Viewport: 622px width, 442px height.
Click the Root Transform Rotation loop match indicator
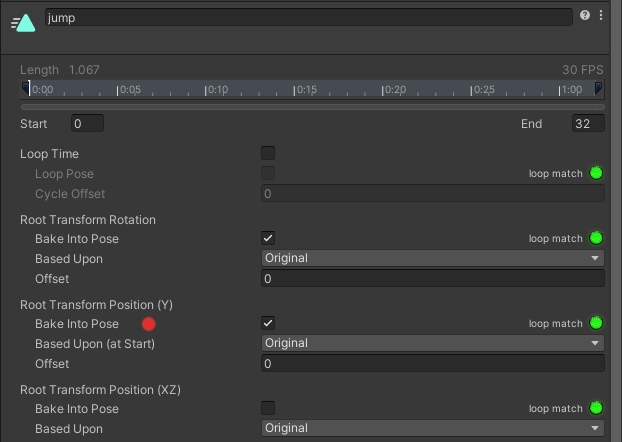597,238
